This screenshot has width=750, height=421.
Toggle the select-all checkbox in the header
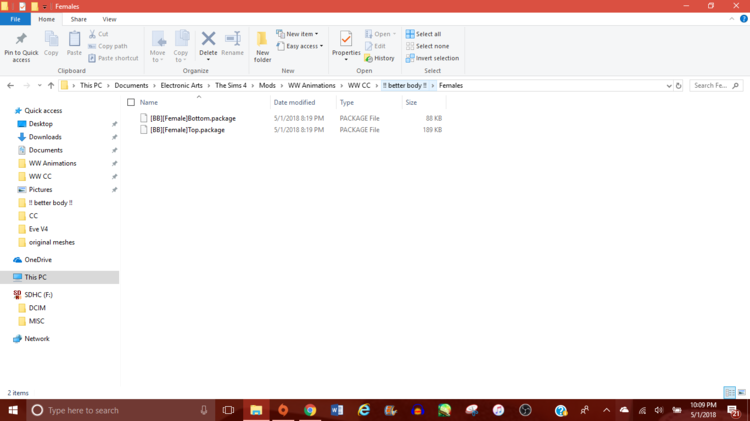131,102
